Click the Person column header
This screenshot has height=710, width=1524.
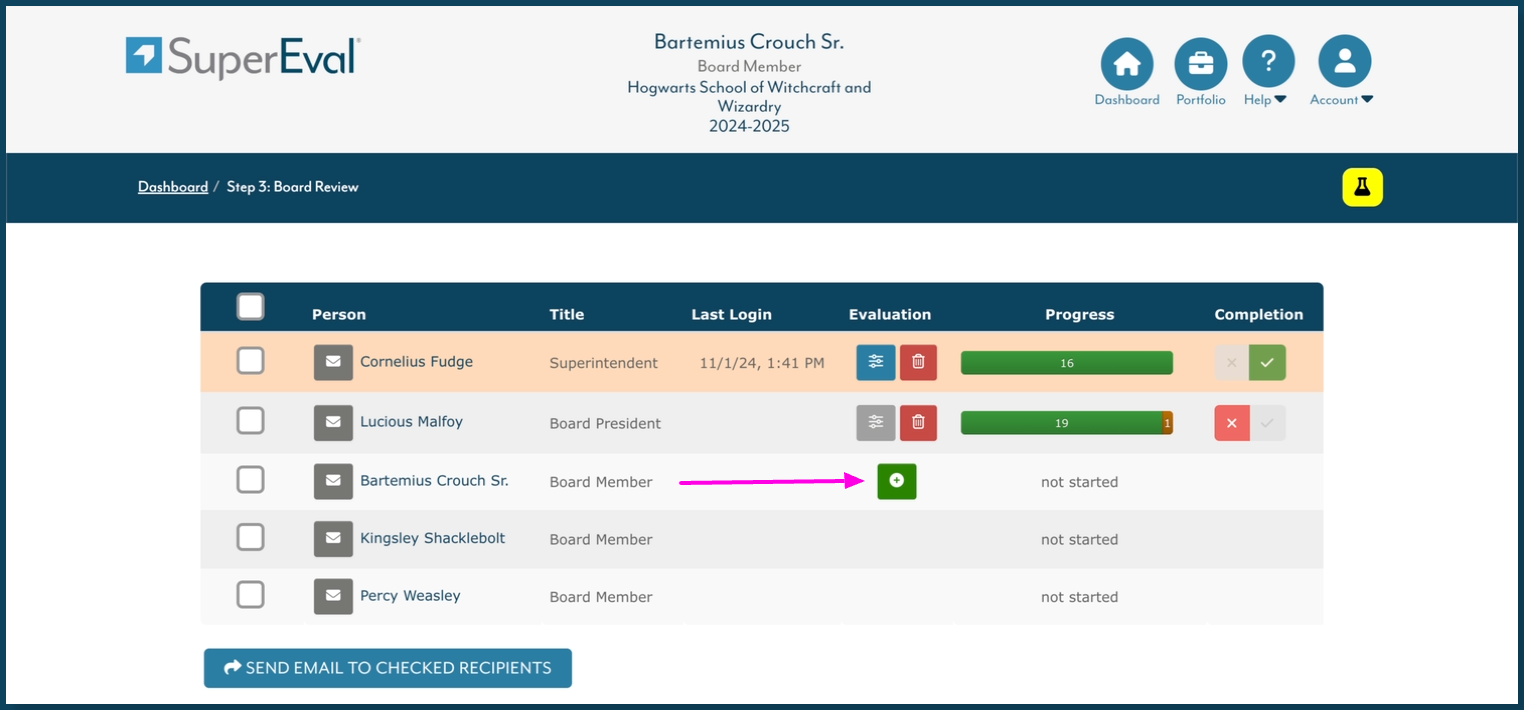point(339,314)
